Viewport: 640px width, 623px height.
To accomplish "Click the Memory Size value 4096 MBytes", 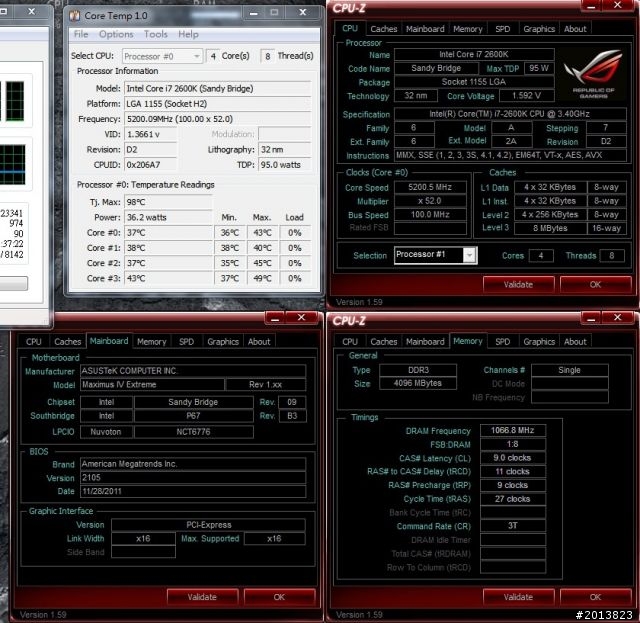I will point(418,383).
